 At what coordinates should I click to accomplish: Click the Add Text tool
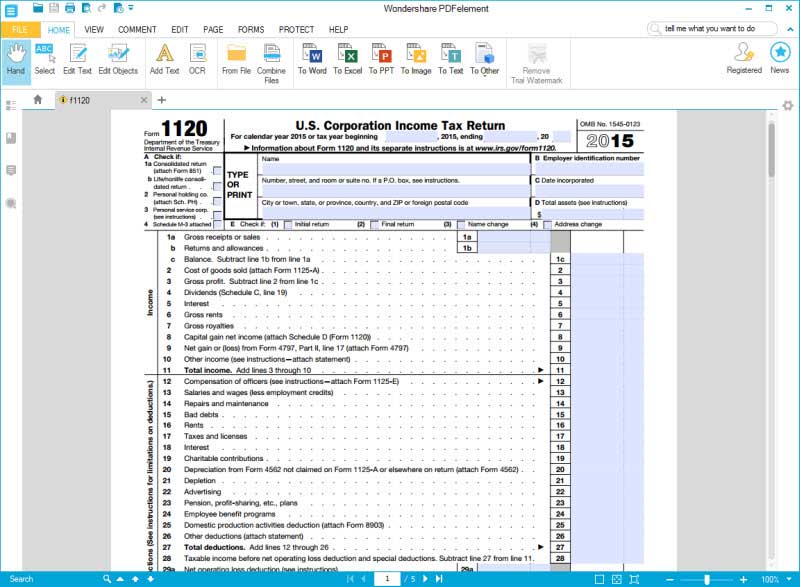pos(164,60)
